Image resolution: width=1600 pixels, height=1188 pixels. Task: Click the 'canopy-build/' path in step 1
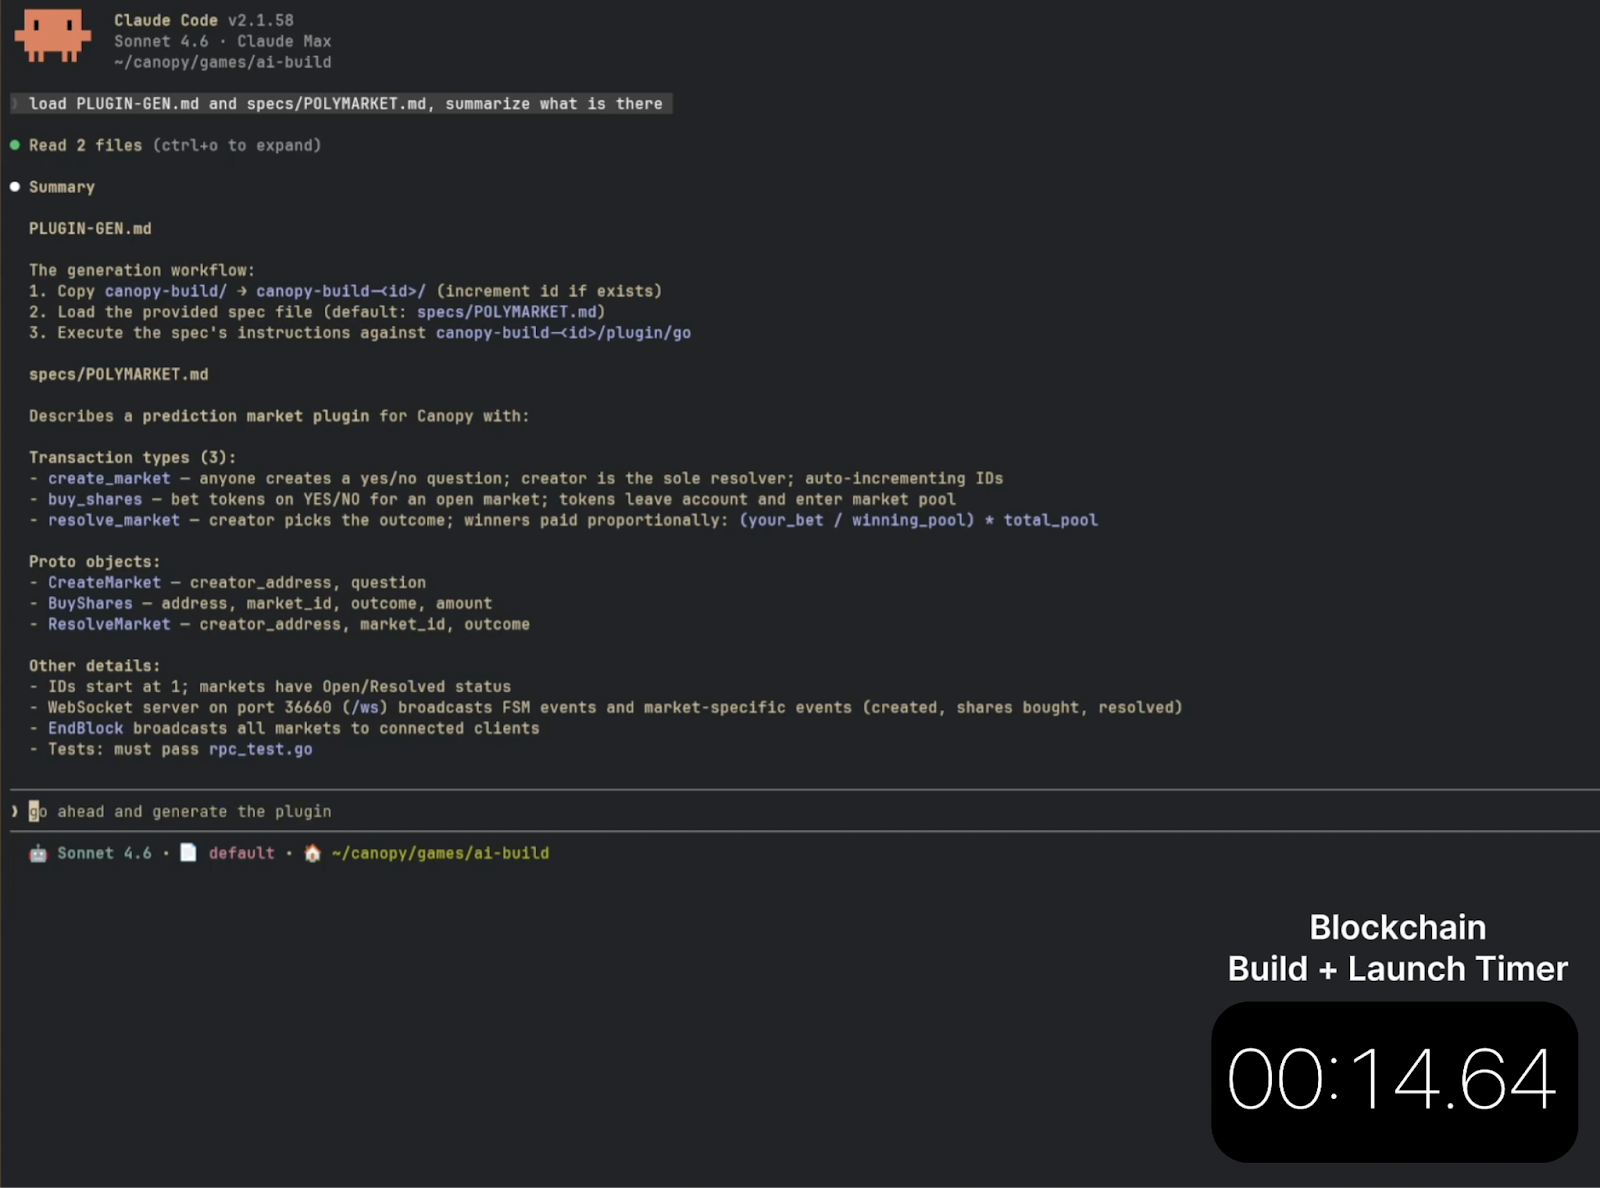[x=166, y=291]
